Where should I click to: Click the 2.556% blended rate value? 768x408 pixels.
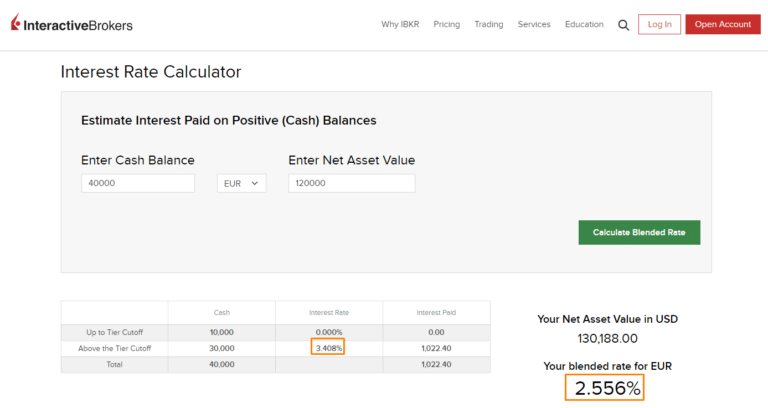click(607, 388)
